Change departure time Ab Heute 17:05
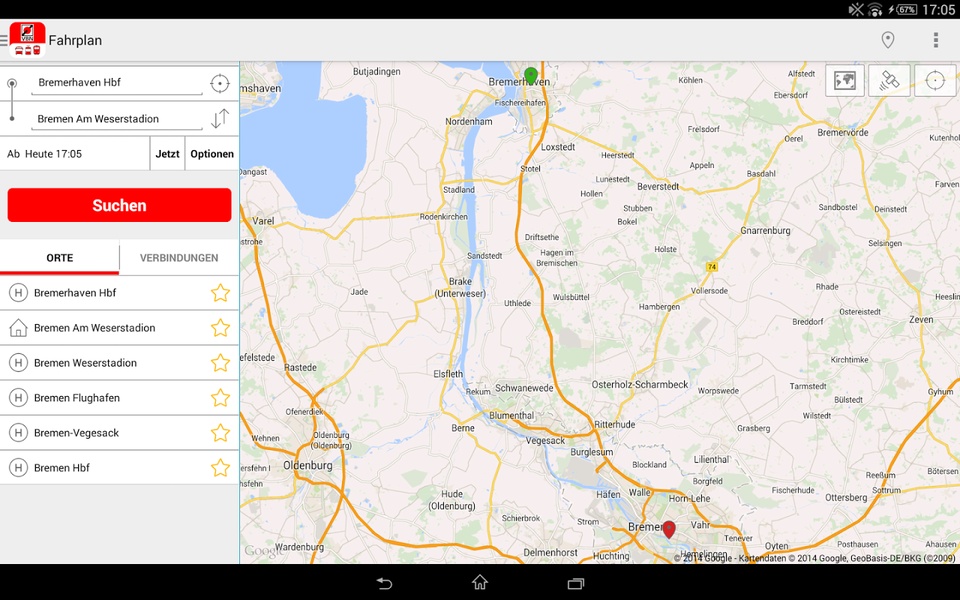This screenshot has height=600, width=960. [x=75, y=154]
